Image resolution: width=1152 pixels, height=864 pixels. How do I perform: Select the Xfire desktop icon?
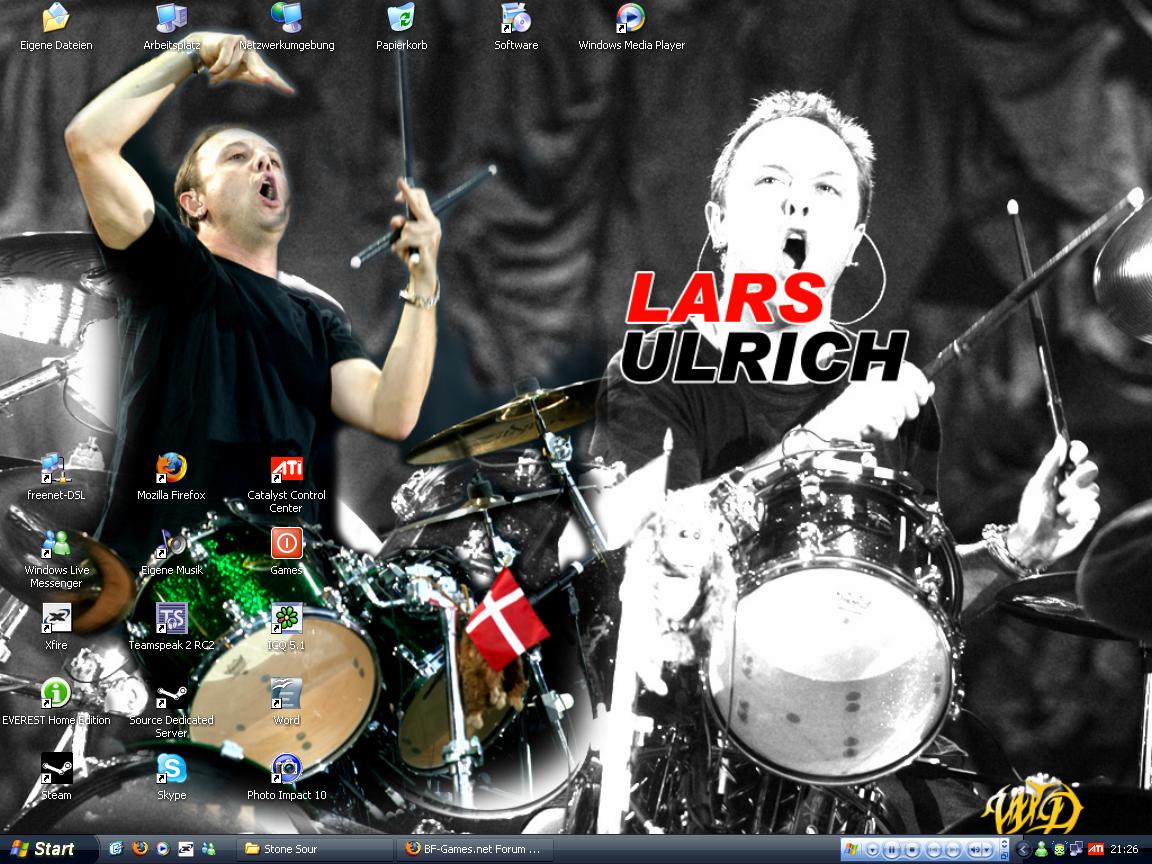[x=56, y=627]
